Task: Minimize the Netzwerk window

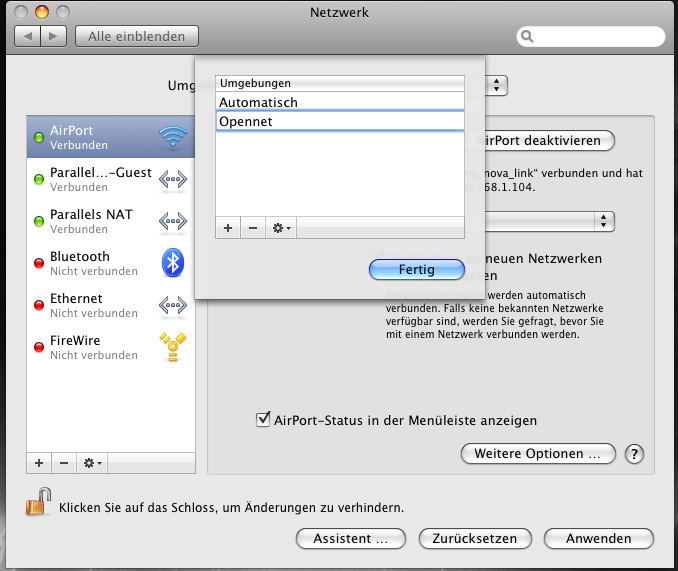Action: (x=42, y=12)
